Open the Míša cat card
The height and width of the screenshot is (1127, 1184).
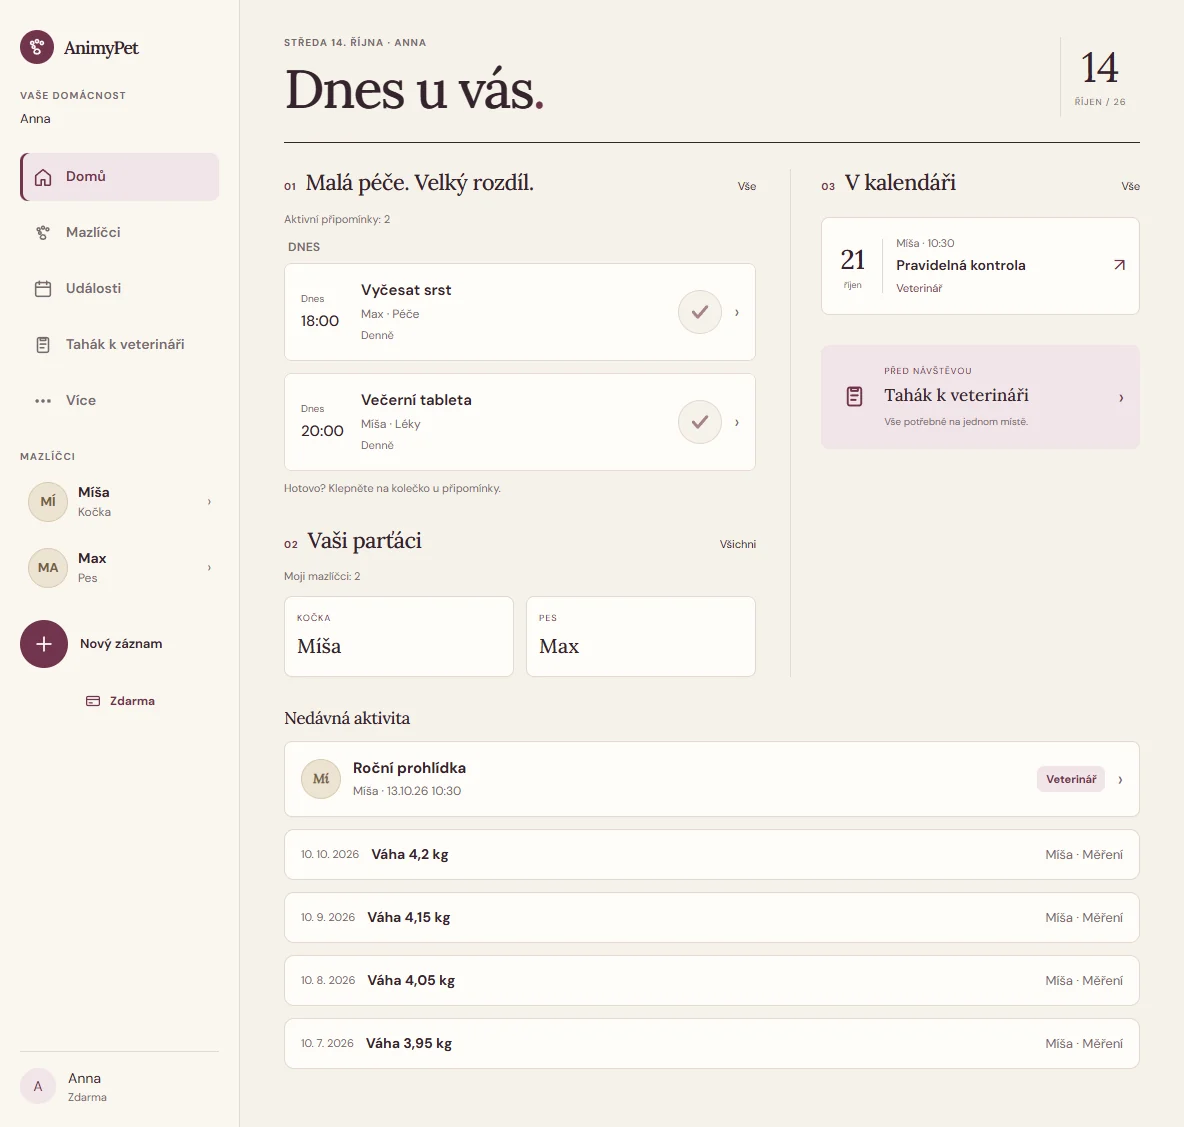pos(399,636)
